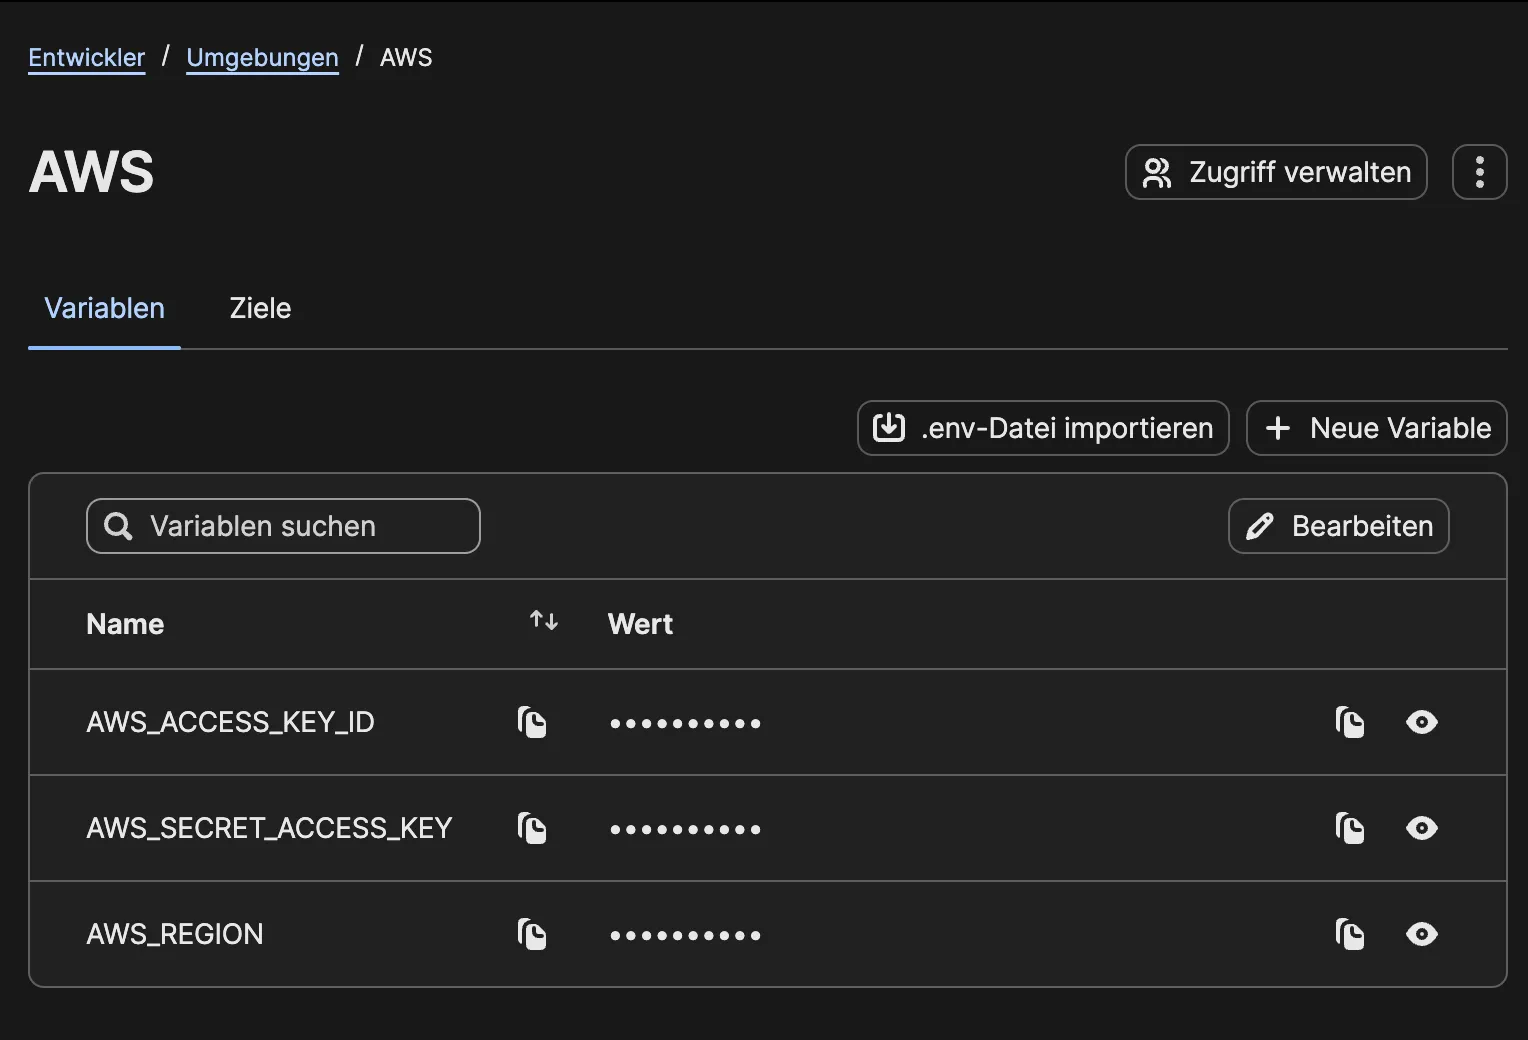Open the three-dot more options menu
The image size is (1528, 1040).
(x=1480, y=172)
